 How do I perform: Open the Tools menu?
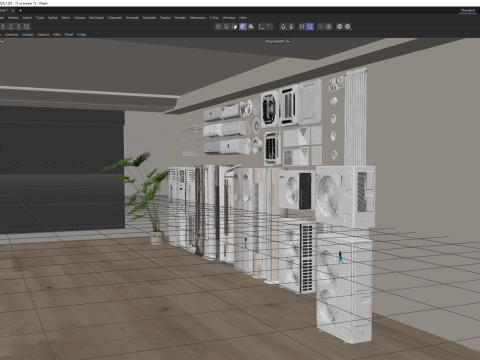click(40, 18)
